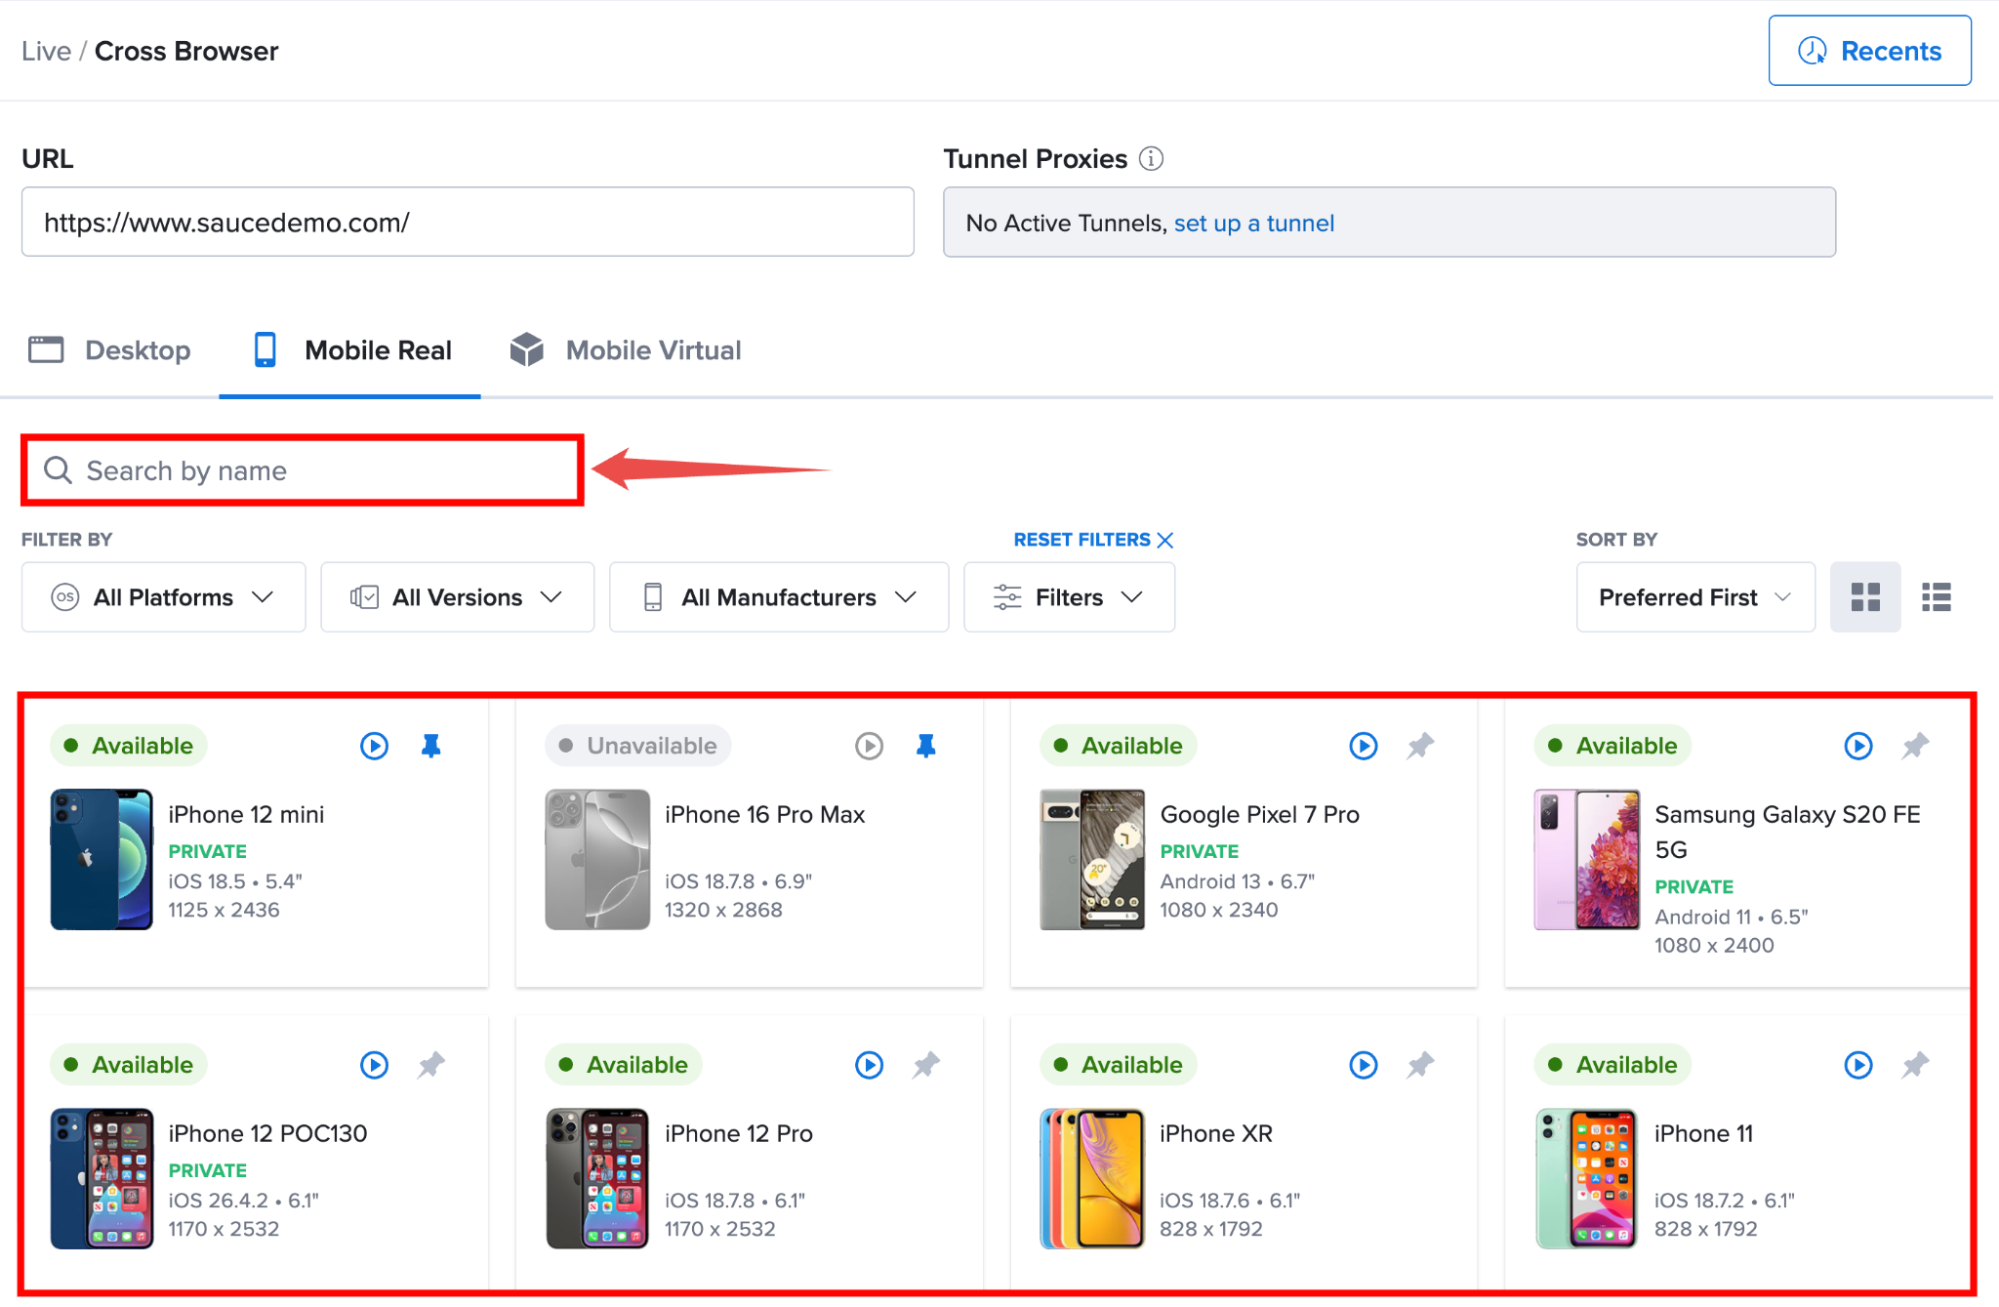The image size is (1999, 1307).
Task: Open the Preferred First sort dropdown
Action: pyautogui.click(x=1695, y=597)
